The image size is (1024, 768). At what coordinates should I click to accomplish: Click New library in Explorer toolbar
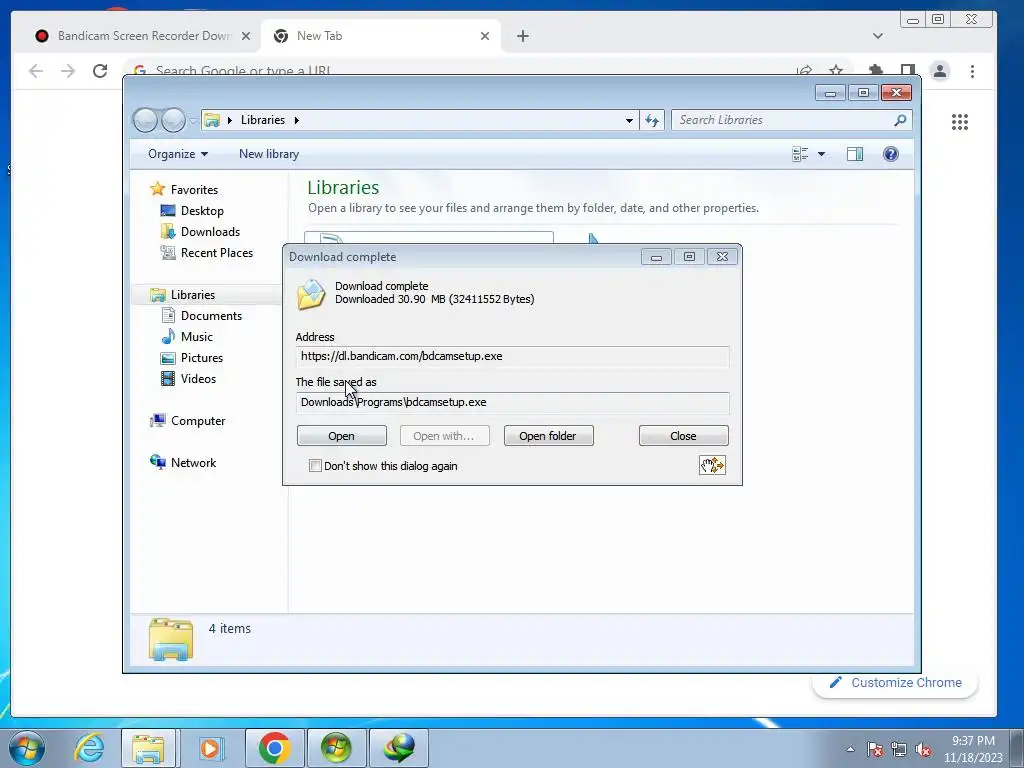[x=269, y=154]
